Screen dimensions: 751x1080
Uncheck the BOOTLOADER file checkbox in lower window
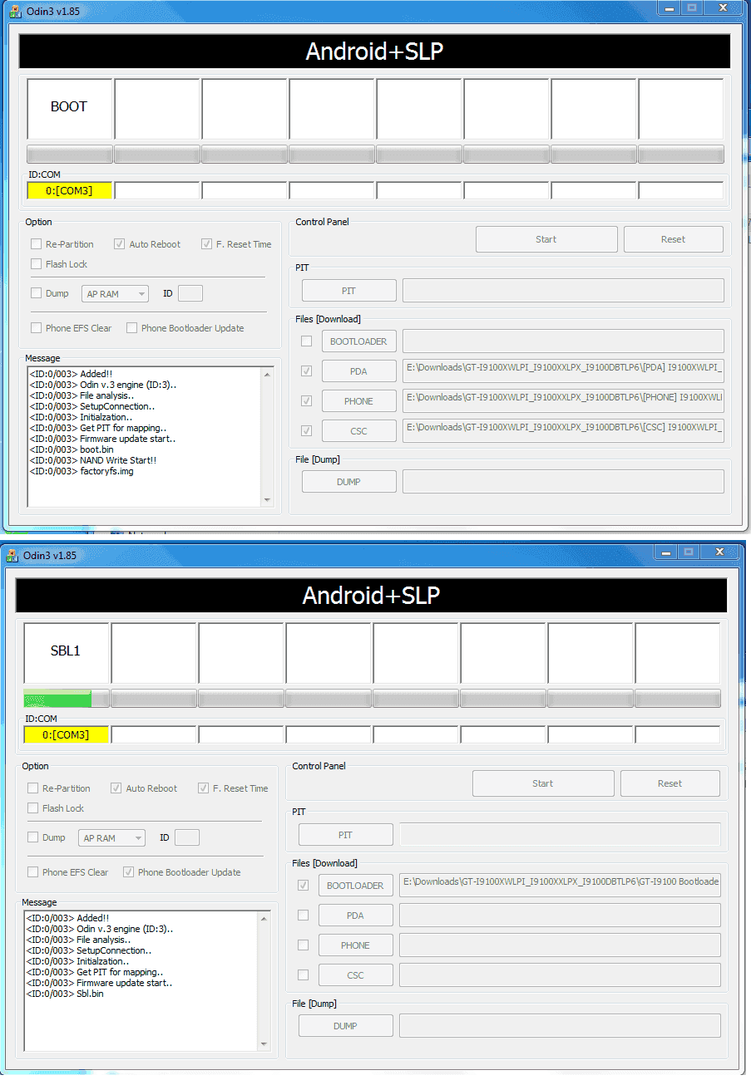click(303, 885)
